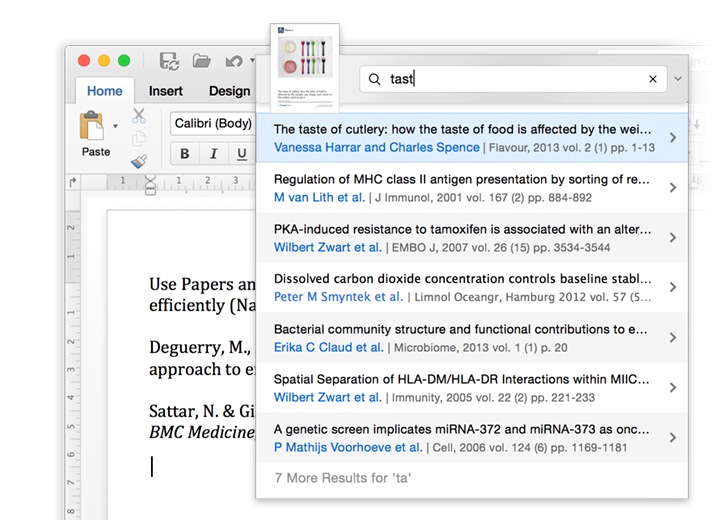The image size is (716, 520).
Task: Expand chevron for Spatial Separation result
Action: click(673, 388)
